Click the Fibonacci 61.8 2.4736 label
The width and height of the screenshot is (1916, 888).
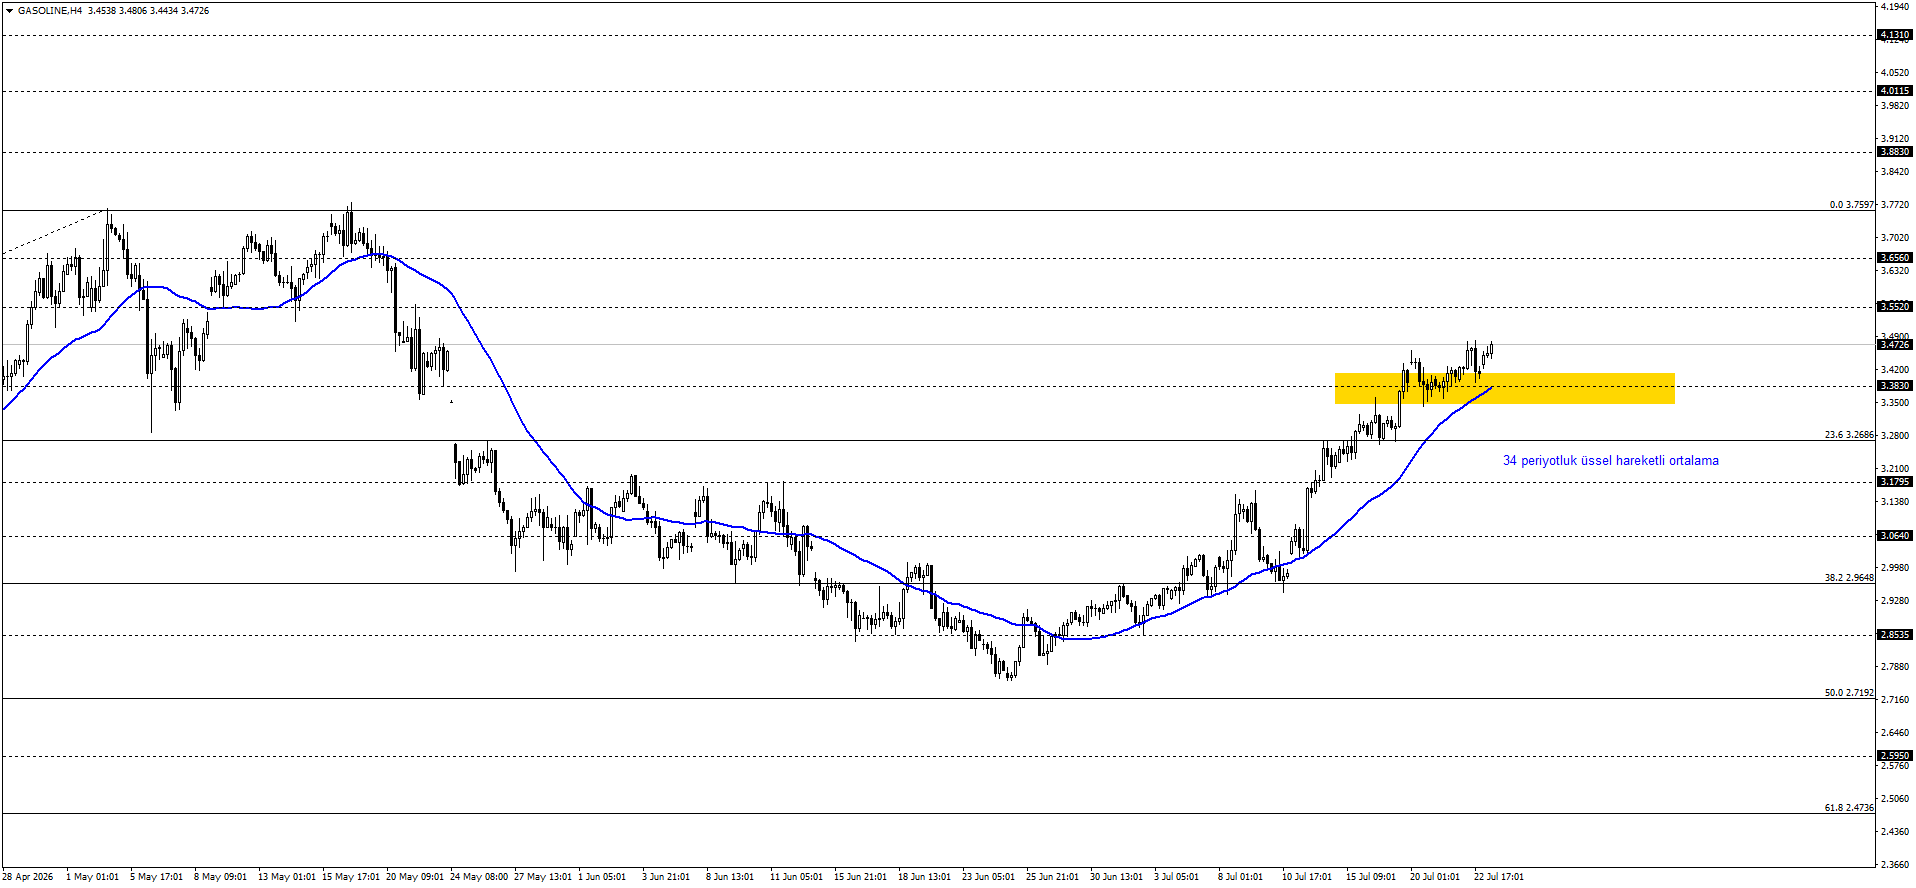[1850, 808]
